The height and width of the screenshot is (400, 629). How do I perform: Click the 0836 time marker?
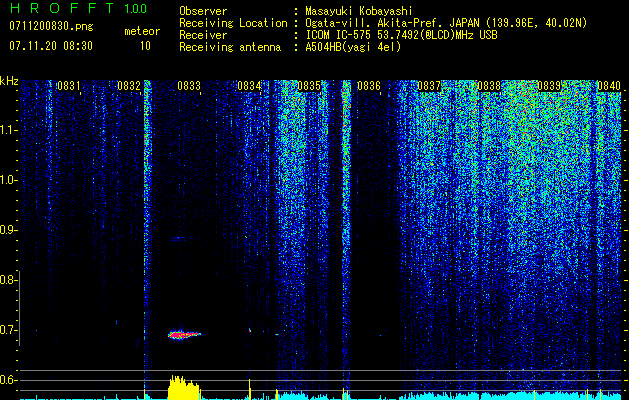369,86
